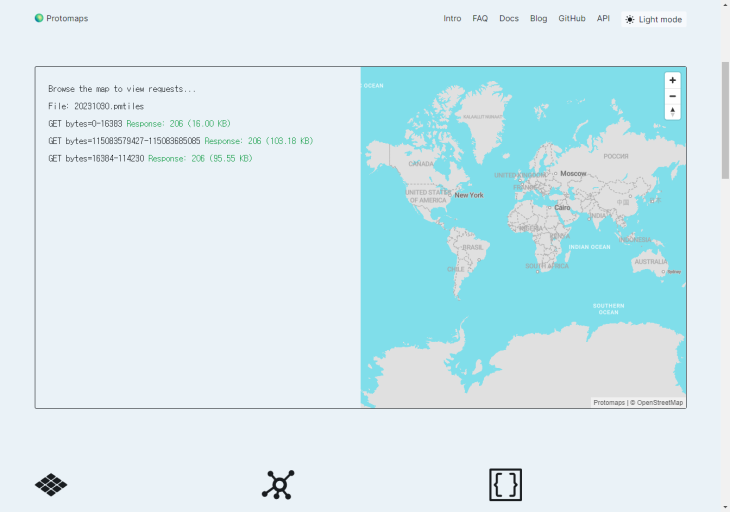Open the API navigation link

[x=603, y=18]
